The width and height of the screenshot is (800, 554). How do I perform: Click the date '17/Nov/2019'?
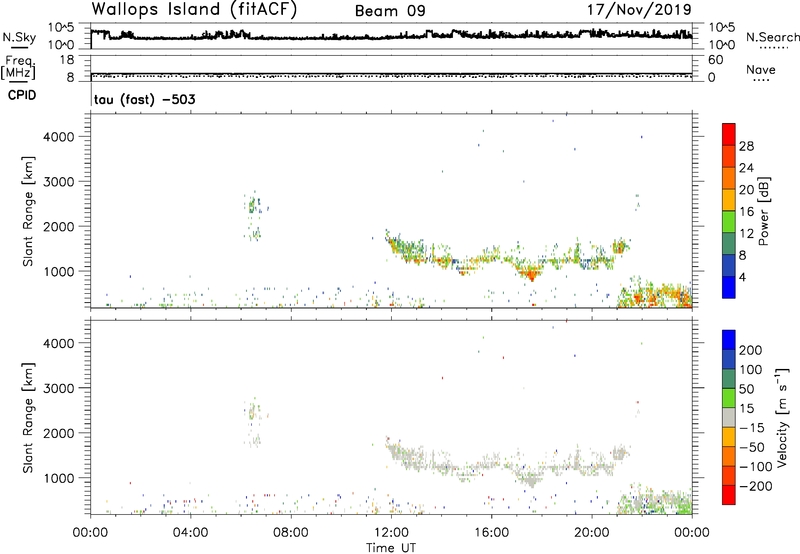[x=639, y=9]
